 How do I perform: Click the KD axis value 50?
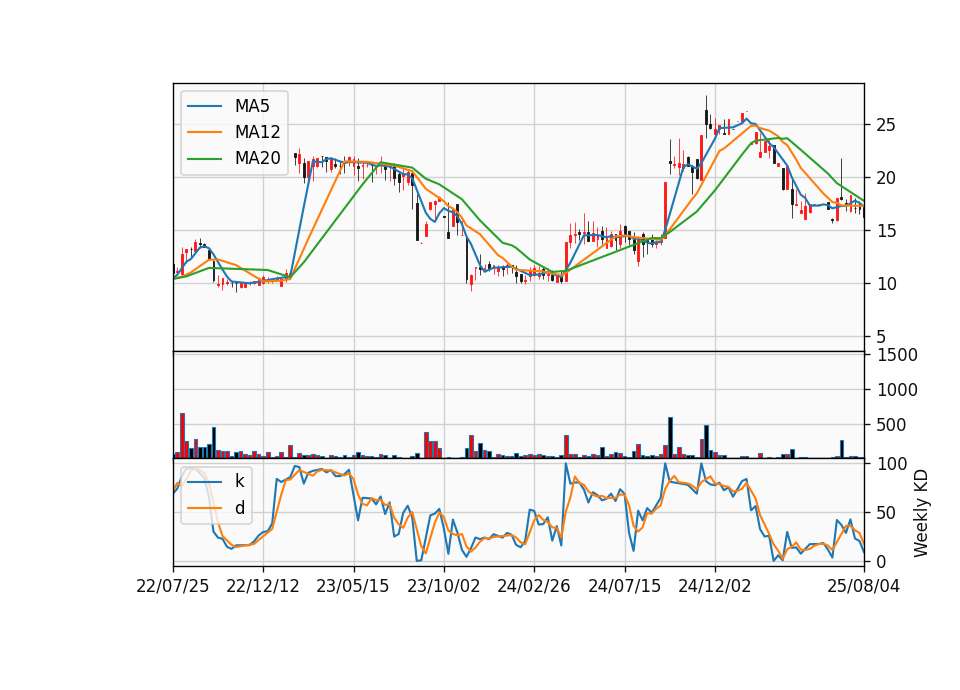[886, 513]
